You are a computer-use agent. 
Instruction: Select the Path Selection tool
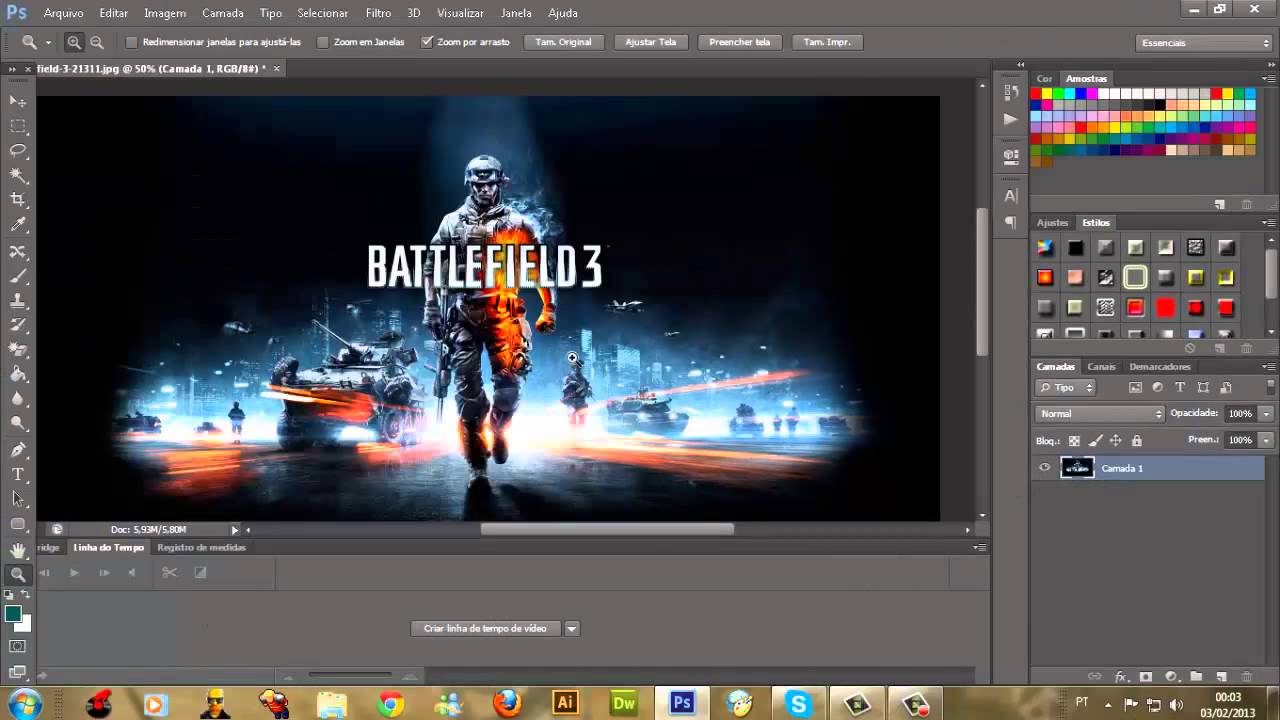(18, 498)
